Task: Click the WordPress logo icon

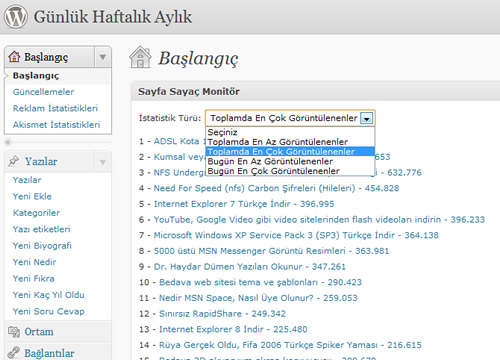Action: tap(15, 17)
